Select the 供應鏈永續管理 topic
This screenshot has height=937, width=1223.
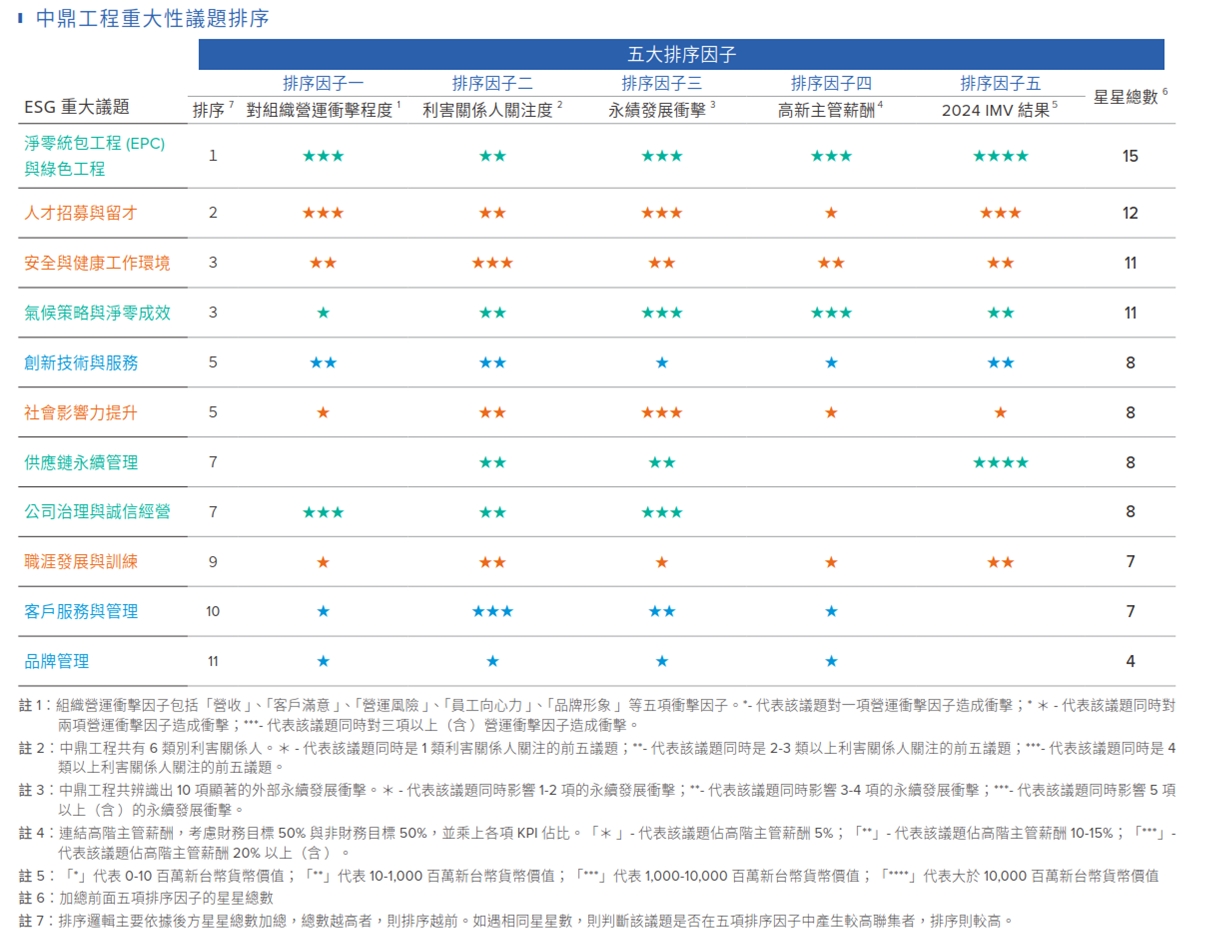coord(81,462)
